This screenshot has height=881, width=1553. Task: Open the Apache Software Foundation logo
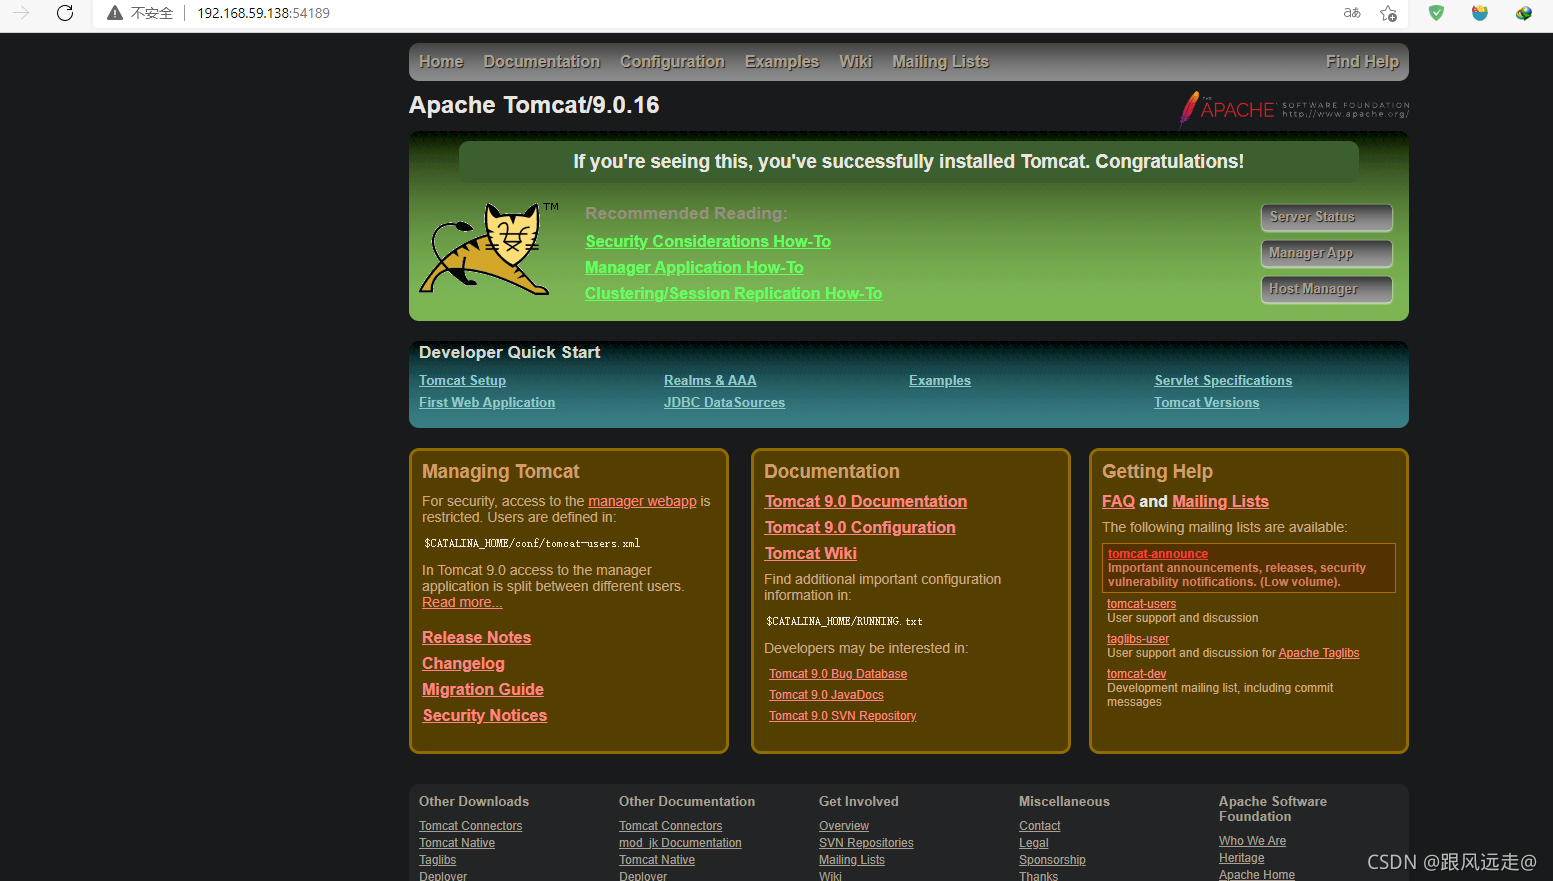click(x=1294, y=109)
